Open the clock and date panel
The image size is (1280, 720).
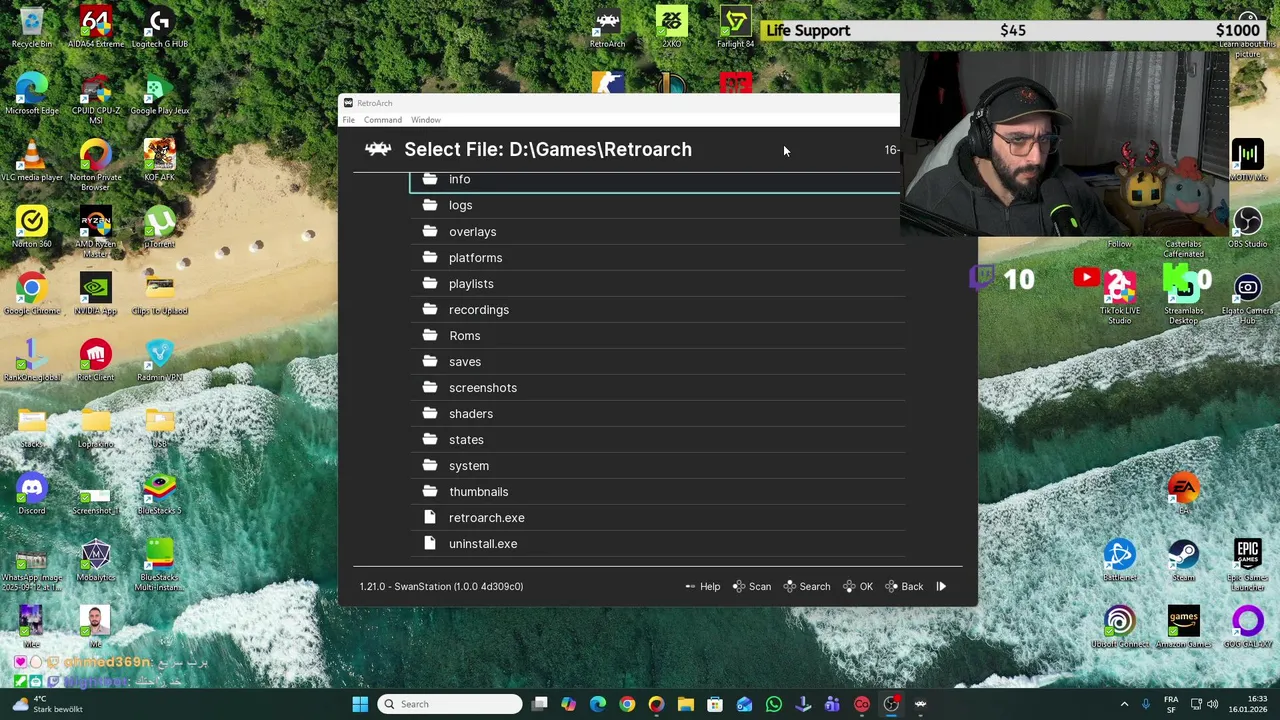pos(1249,704)
